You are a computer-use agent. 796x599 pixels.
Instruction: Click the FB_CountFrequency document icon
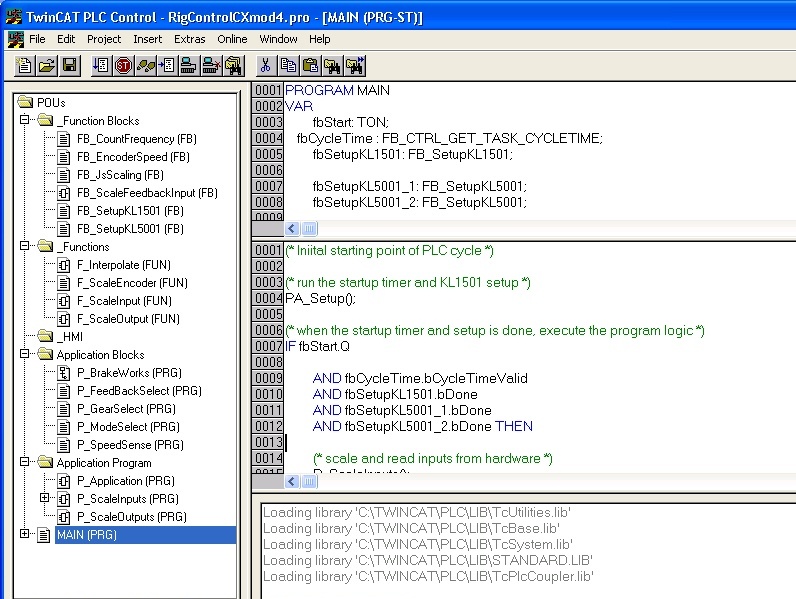click(x=63, y=139)
